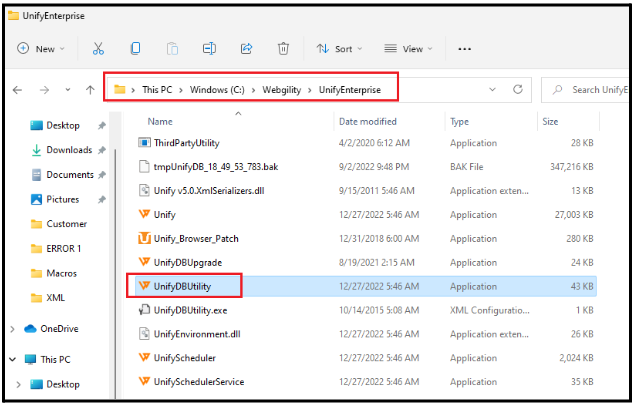This screenshot has width=633, height=404.
Task: Click the Refresh icon beside address bar
Action: [517, 89]
